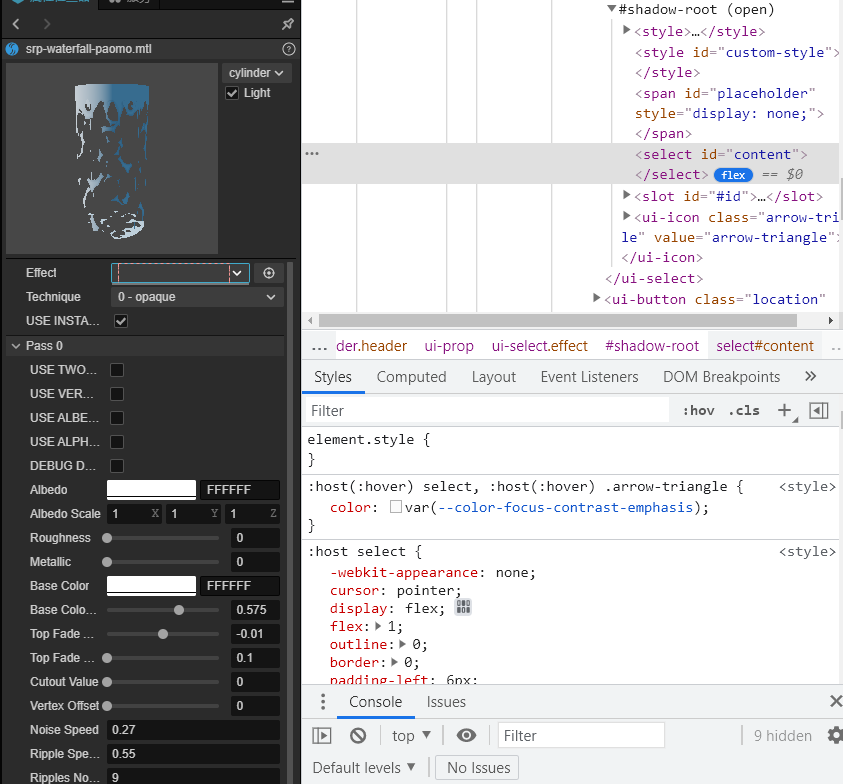Open Default levels dropdown

pos(364,767)
